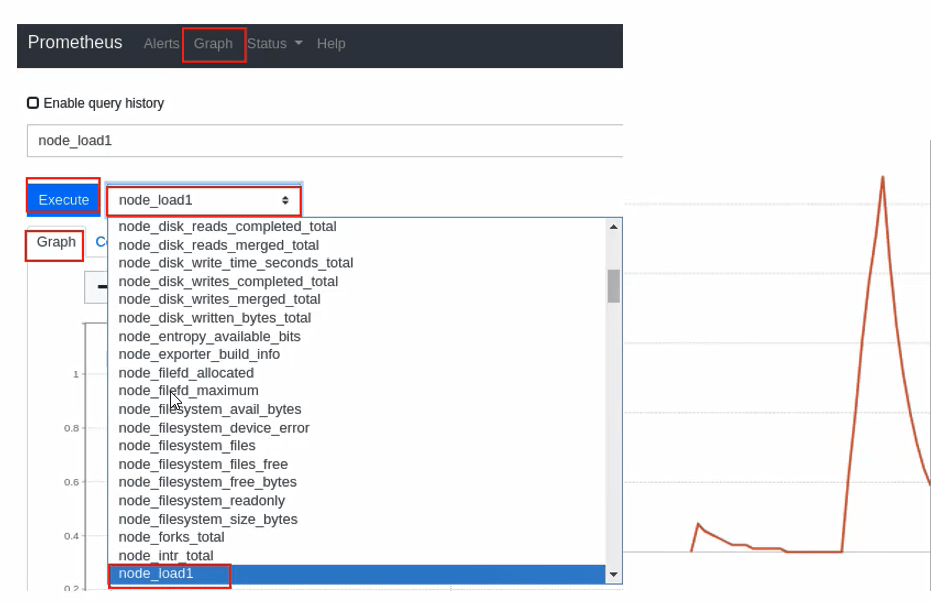Select highlighted node_load1 option in list
The image size is (931, 603).
point(356,574)
